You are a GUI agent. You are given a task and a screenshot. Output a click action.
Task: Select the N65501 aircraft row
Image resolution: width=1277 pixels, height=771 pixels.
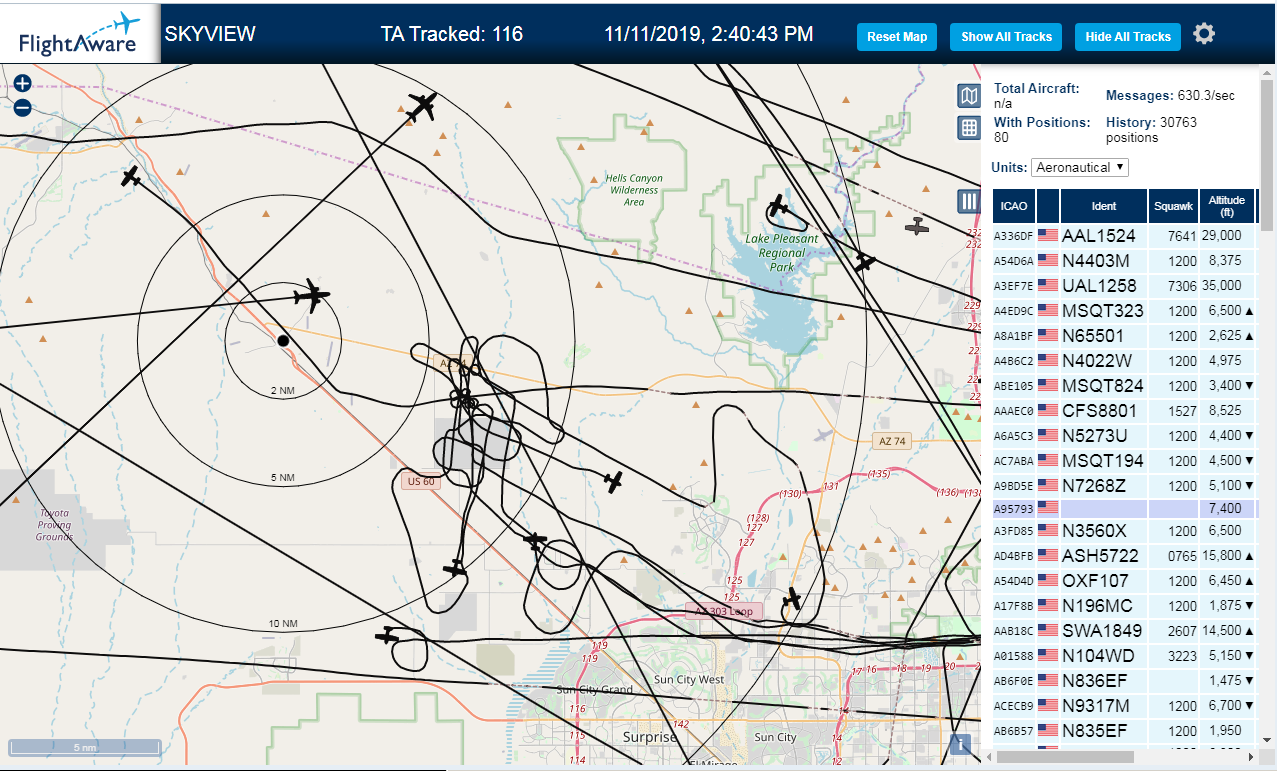[1125, 335]
